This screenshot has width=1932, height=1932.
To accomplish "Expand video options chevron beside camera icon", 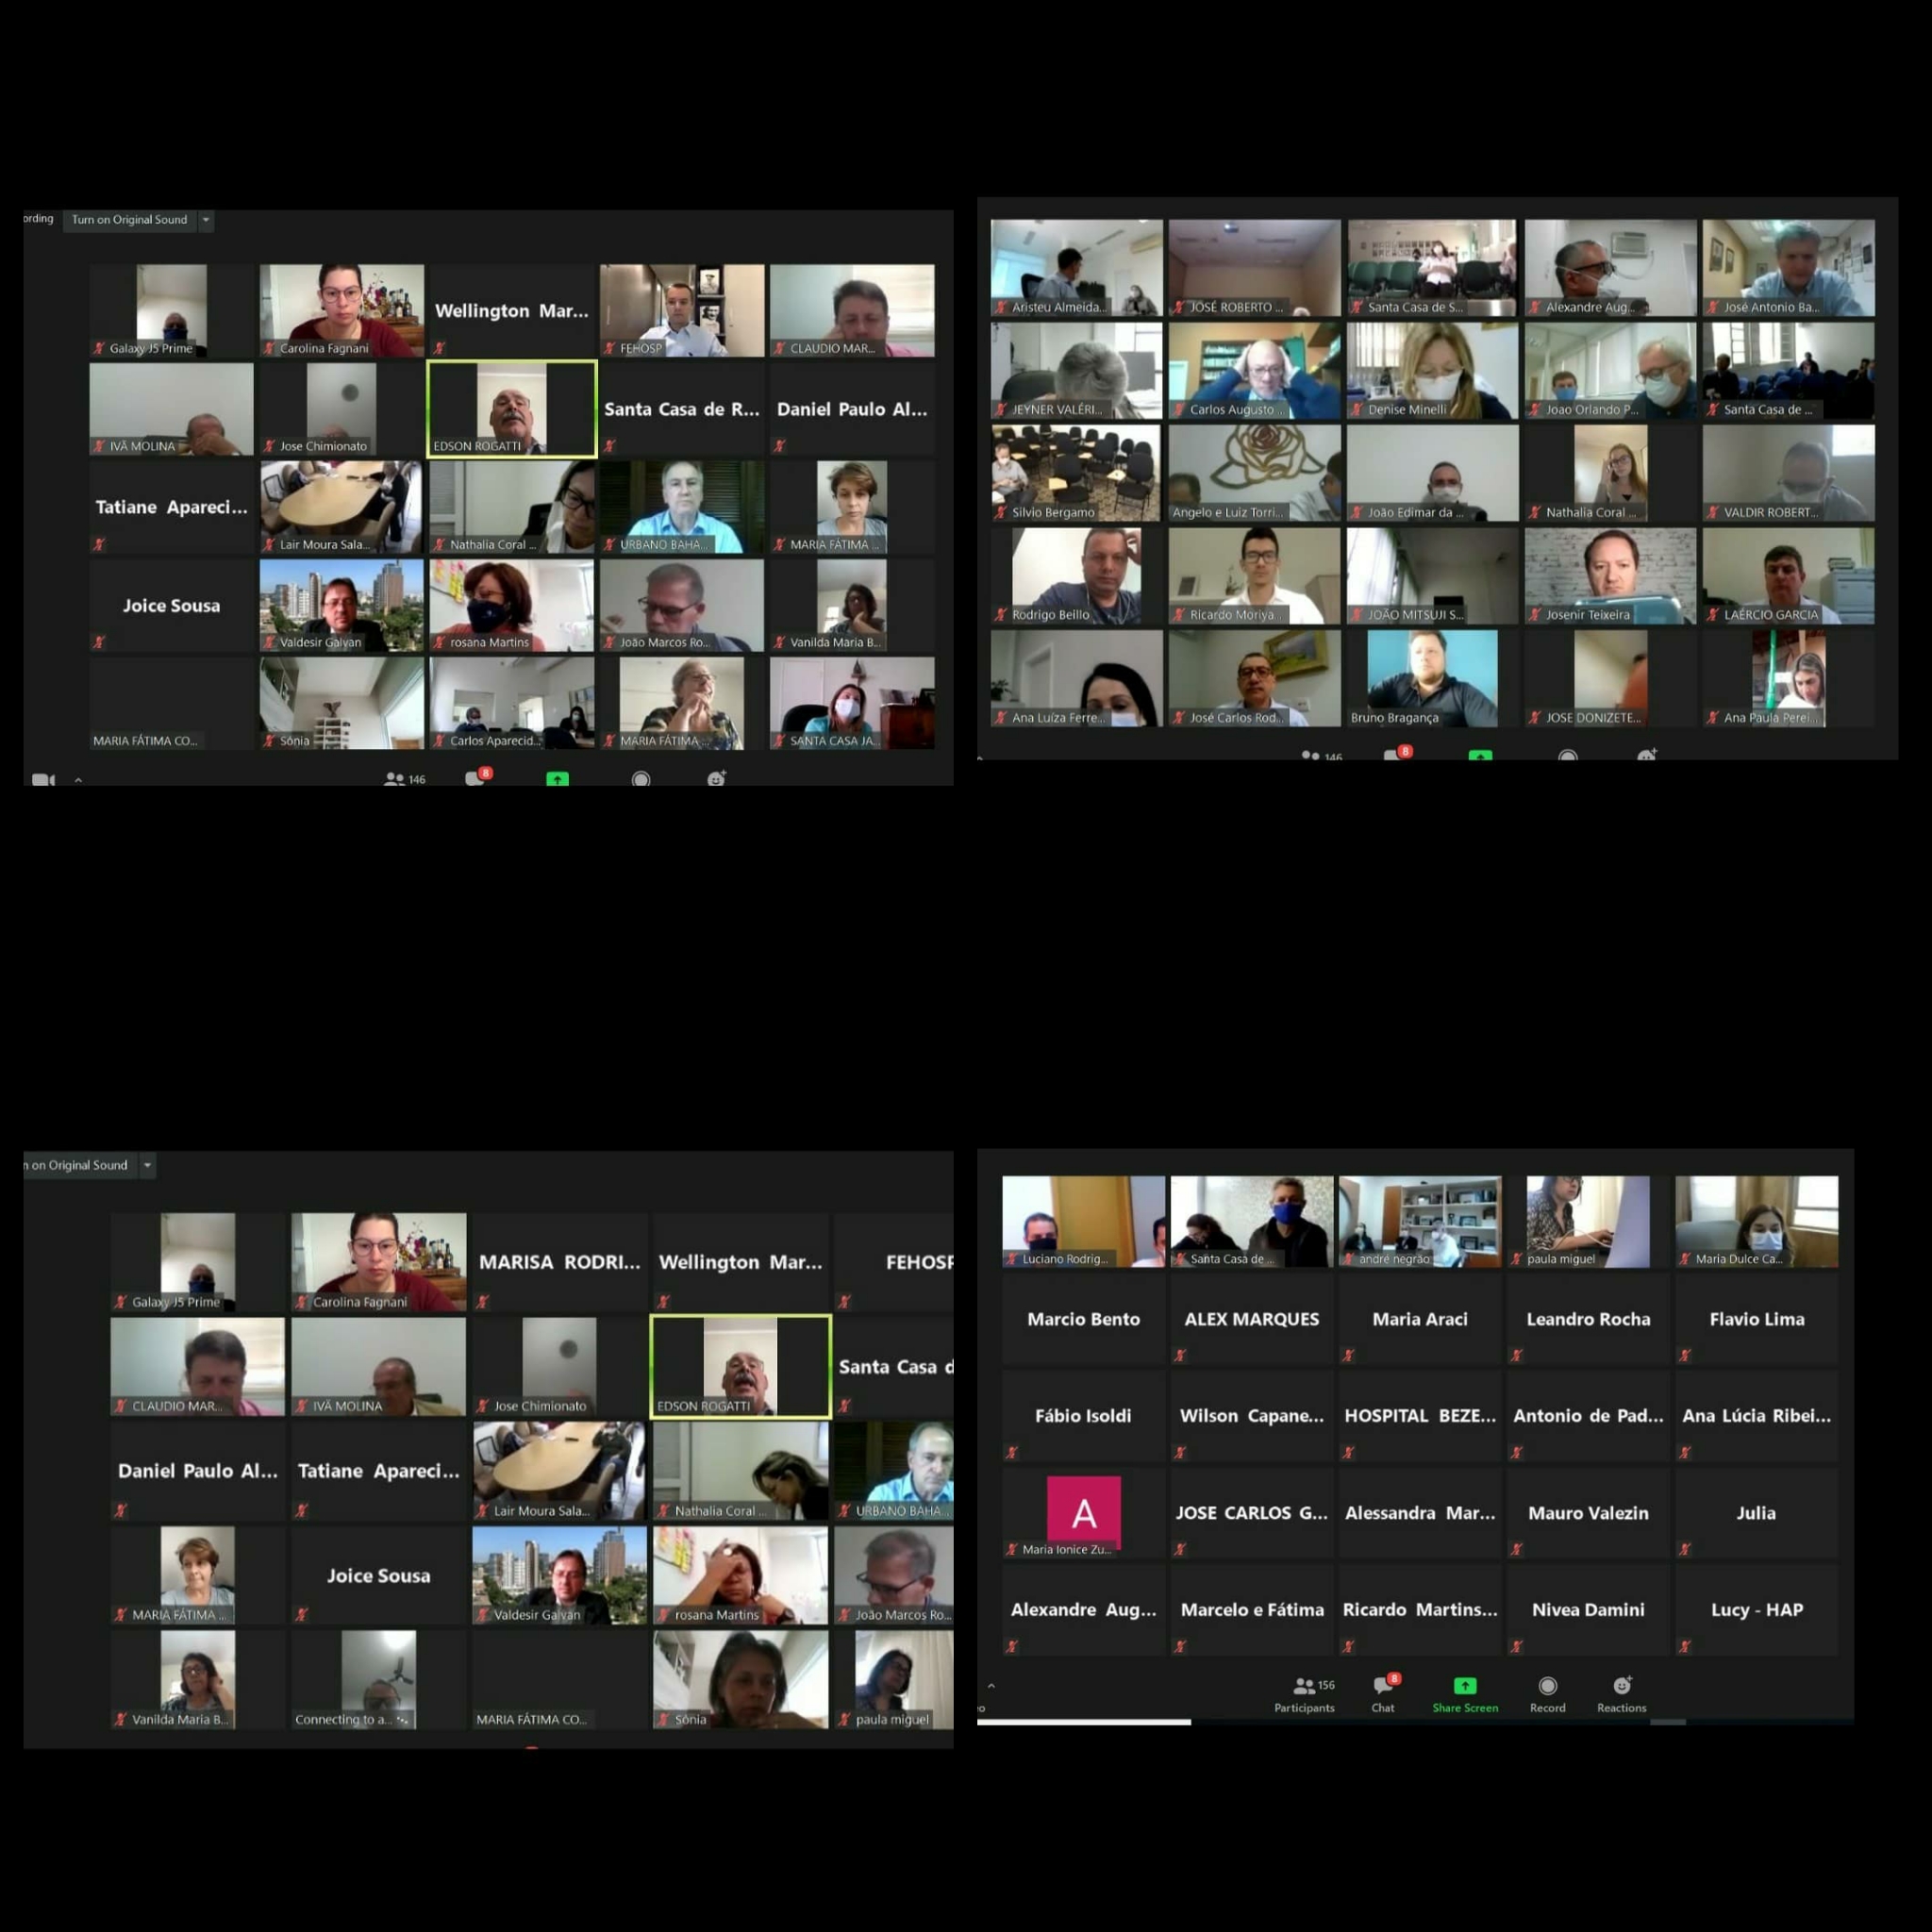I will click(x=78, y=780).
